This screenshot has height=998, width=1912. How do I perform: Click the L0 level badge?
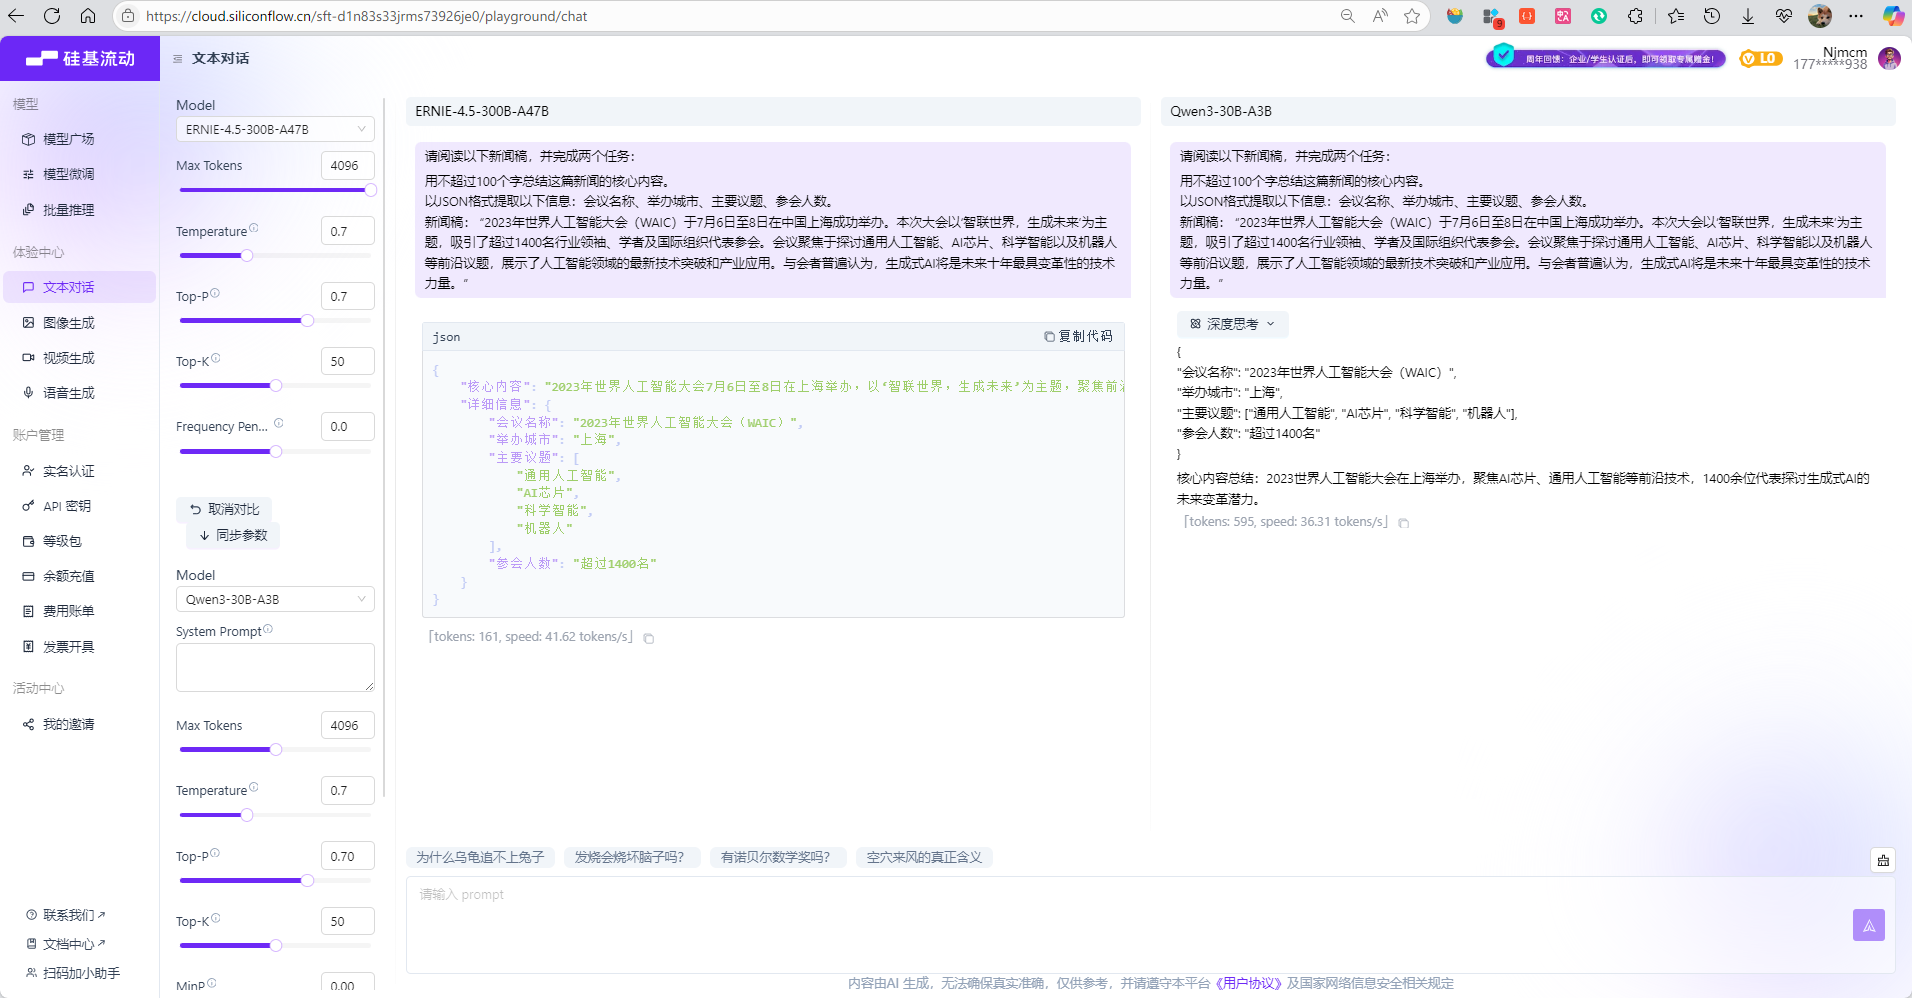pyautogui.click(x=1760, y=59)
